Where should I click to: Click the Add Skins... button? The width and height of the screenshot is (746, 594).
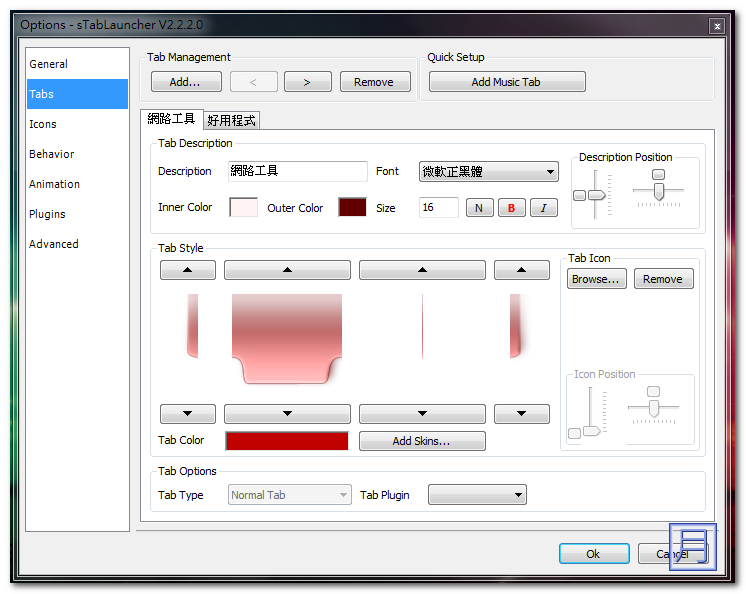[422, 441]
